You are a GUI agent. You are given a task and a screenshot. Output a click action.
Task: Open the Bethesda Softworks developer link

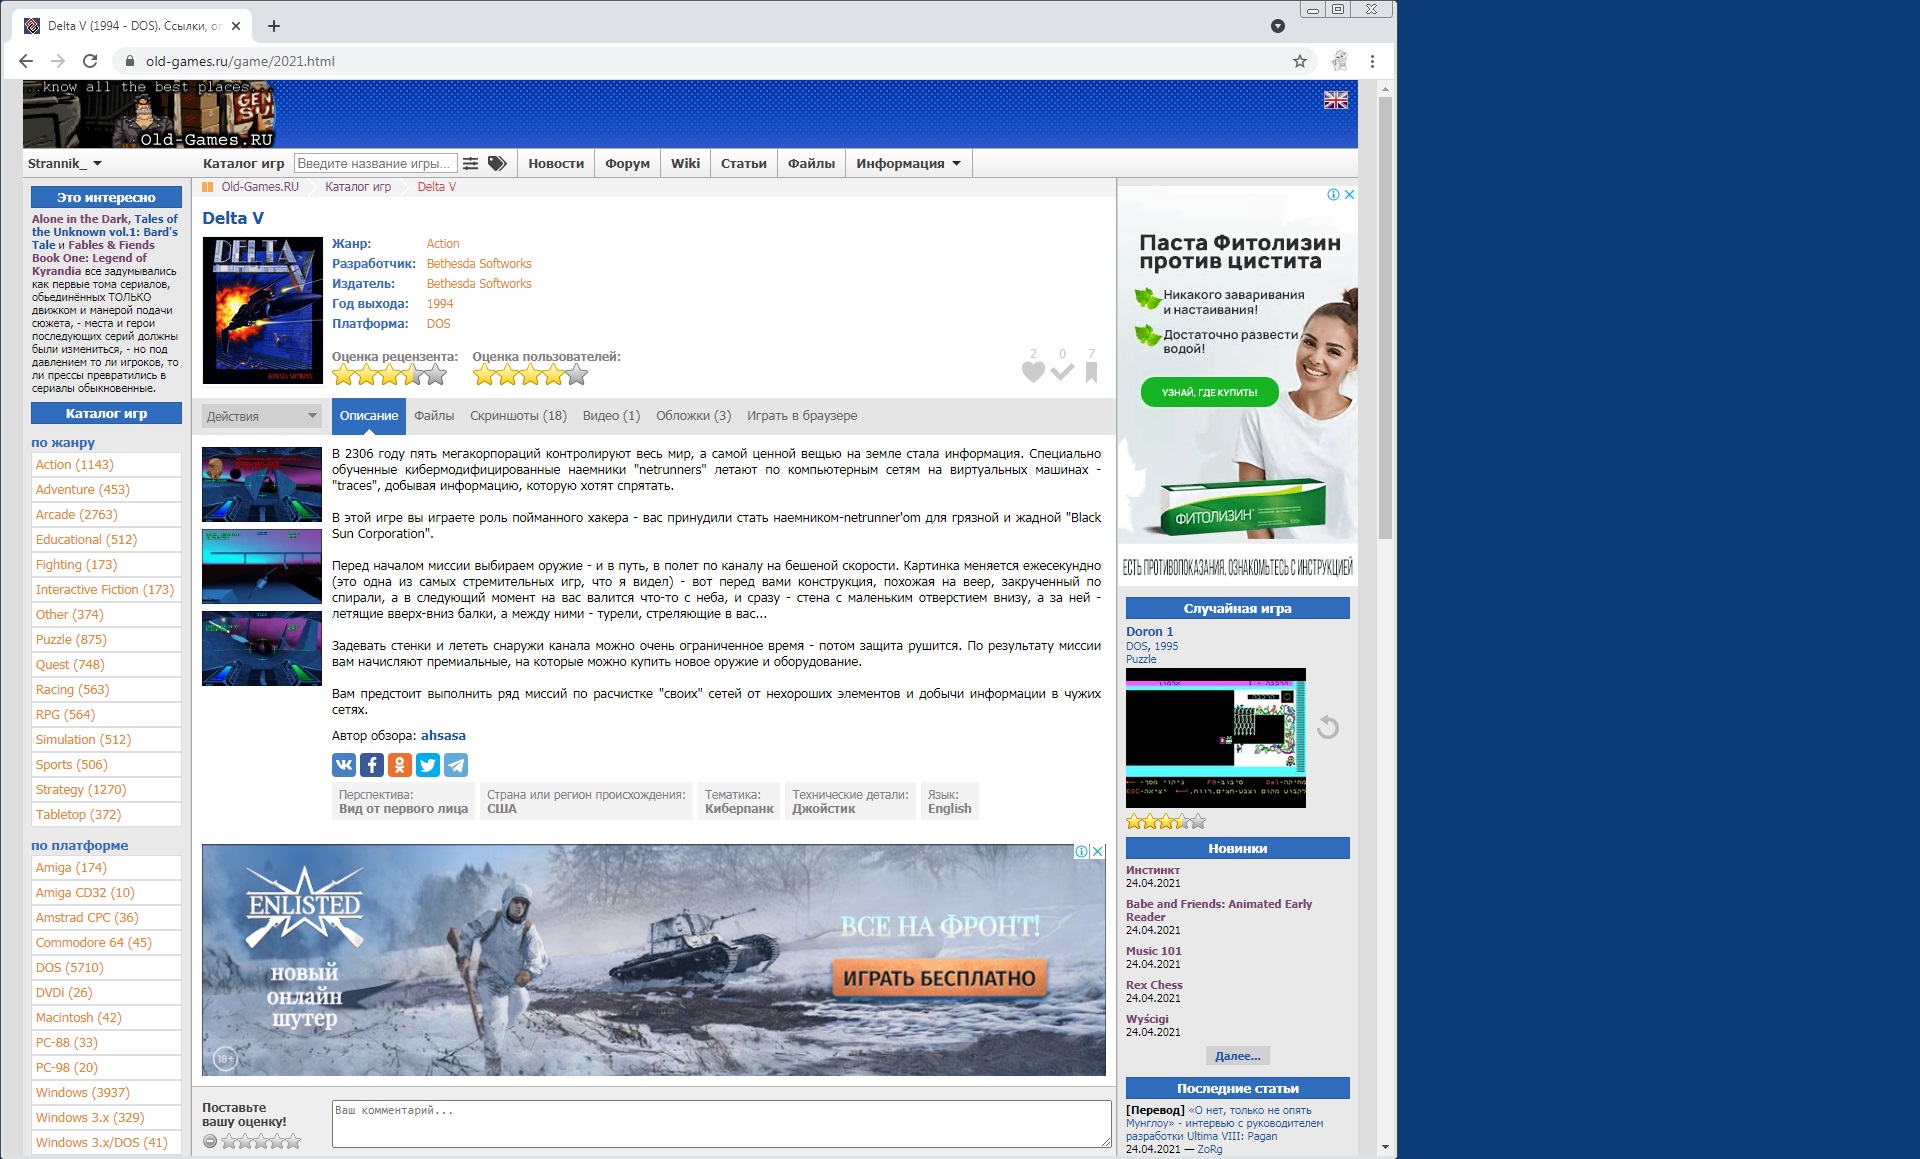coord(478,264)
